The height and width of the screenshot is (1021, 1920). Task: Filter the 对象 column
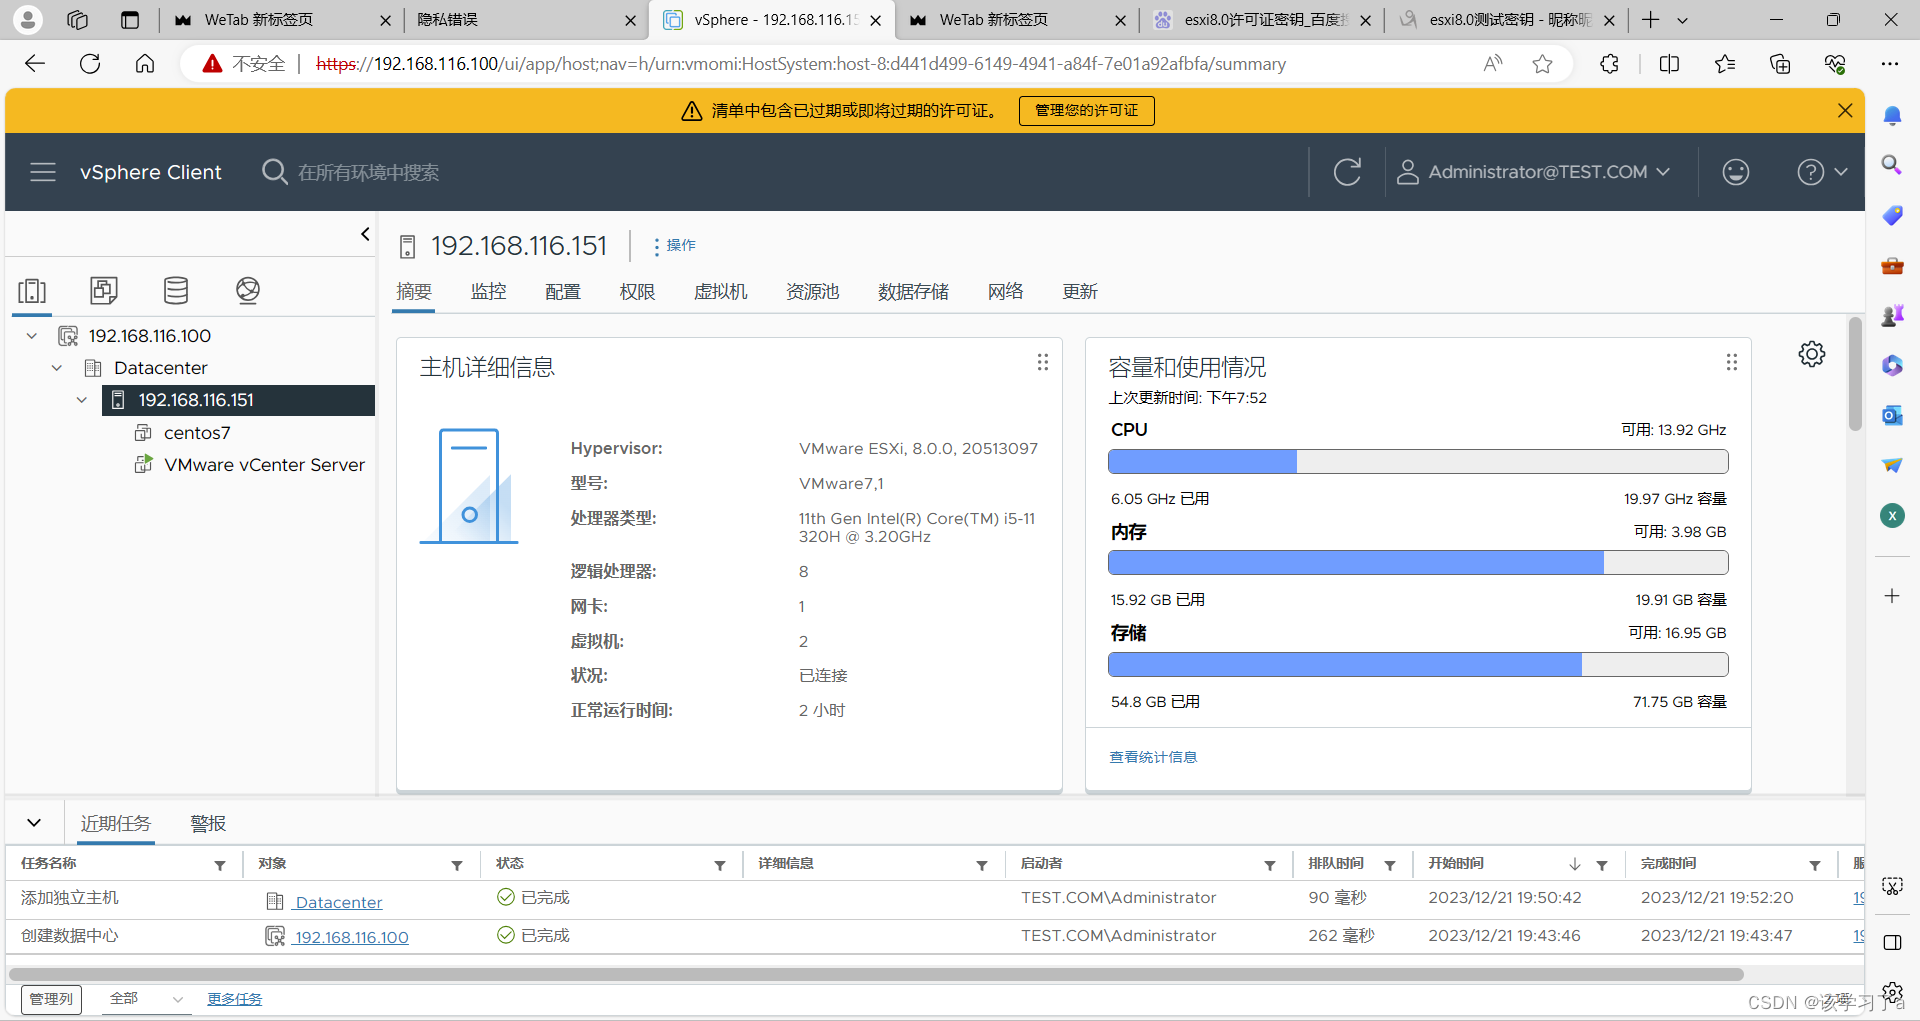pos(457,866)
